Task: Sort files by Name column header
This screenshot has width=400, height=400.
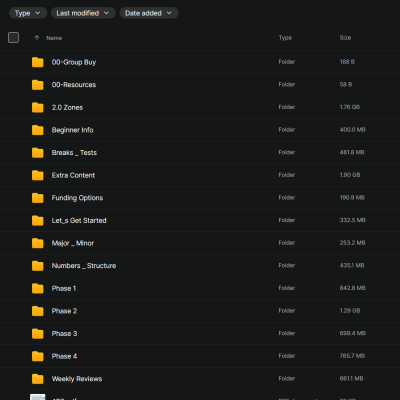Action: click(54, 38)
